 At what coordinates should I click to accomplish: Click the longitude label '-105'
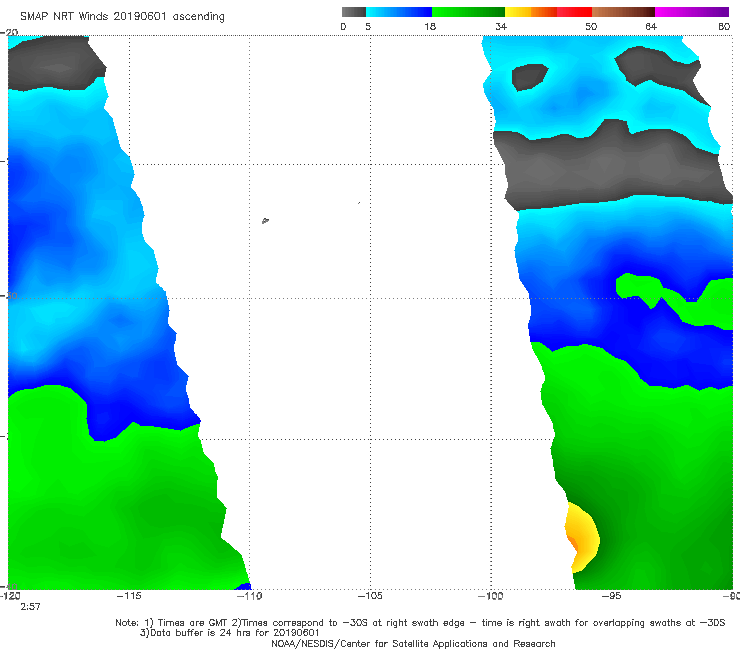(x=370, y=596)
